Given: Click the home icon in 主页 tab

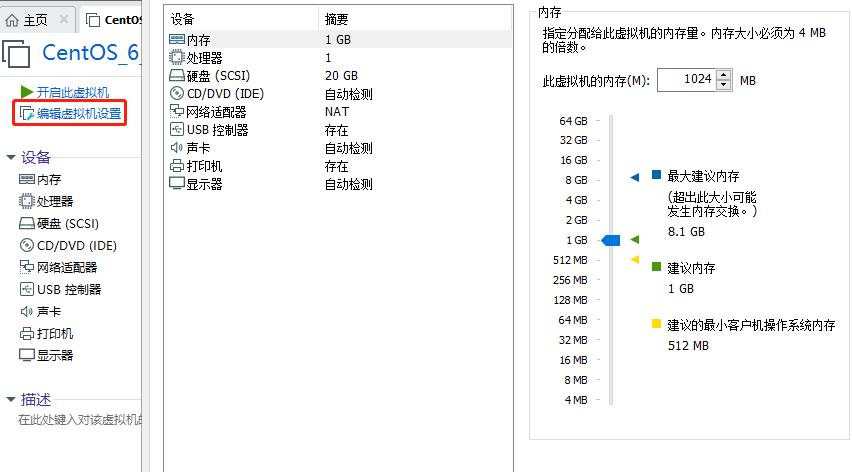Looking at the screenshot, I should [12, 20].
